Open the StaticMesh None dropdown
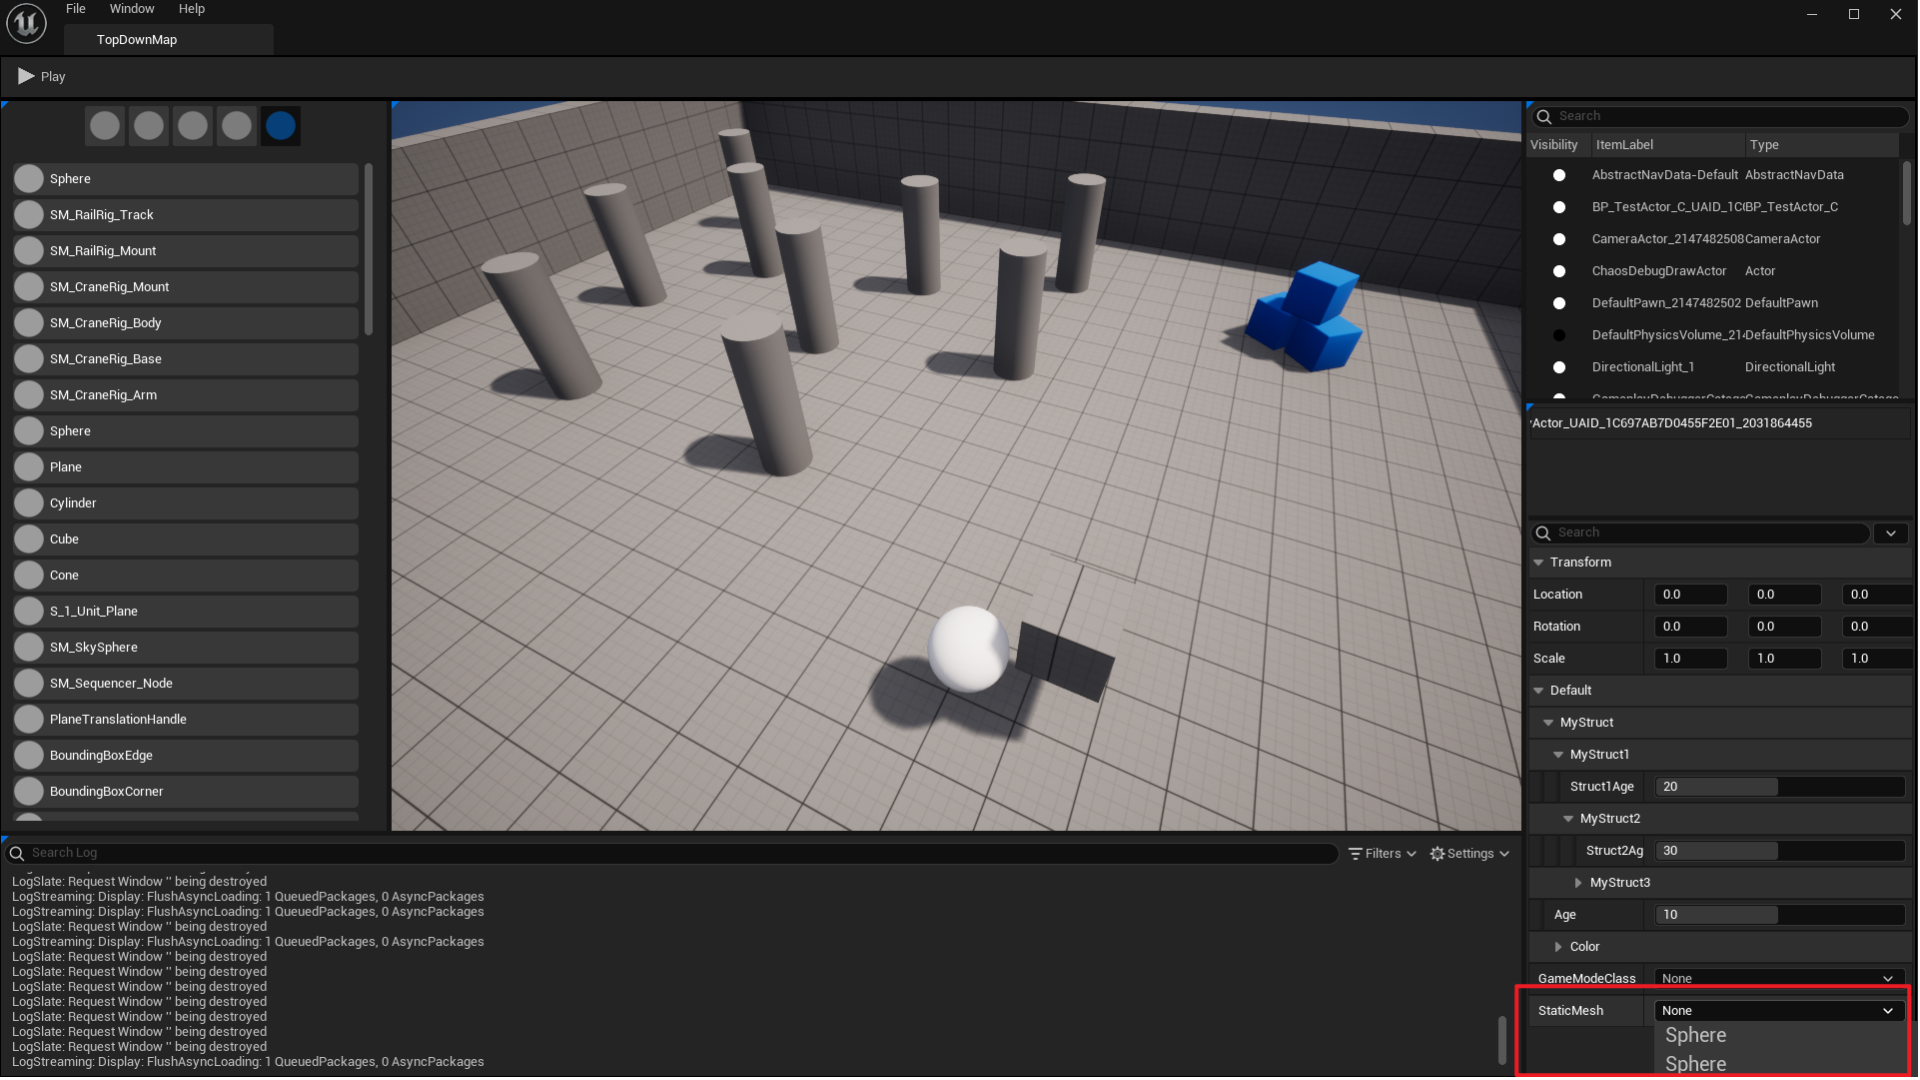The image size is (1920, 1080). (x=1778, y=1010)
